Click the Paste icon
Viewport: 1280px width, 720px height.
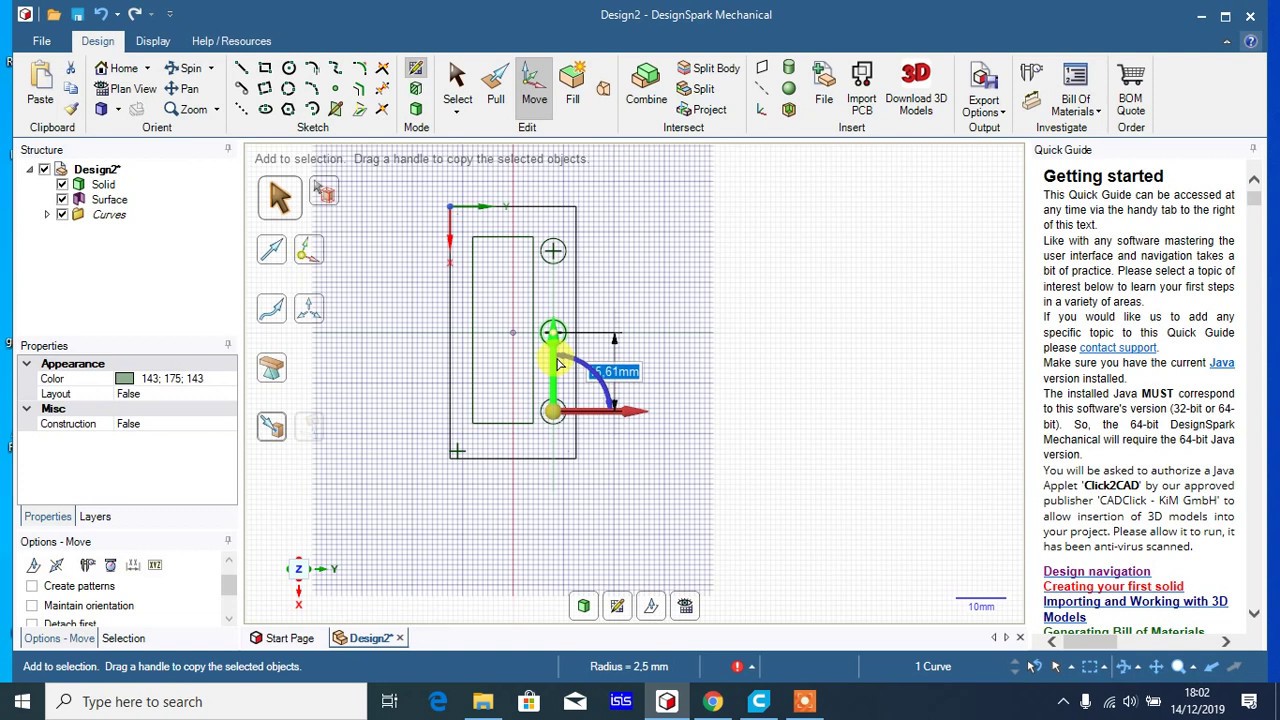40,83
